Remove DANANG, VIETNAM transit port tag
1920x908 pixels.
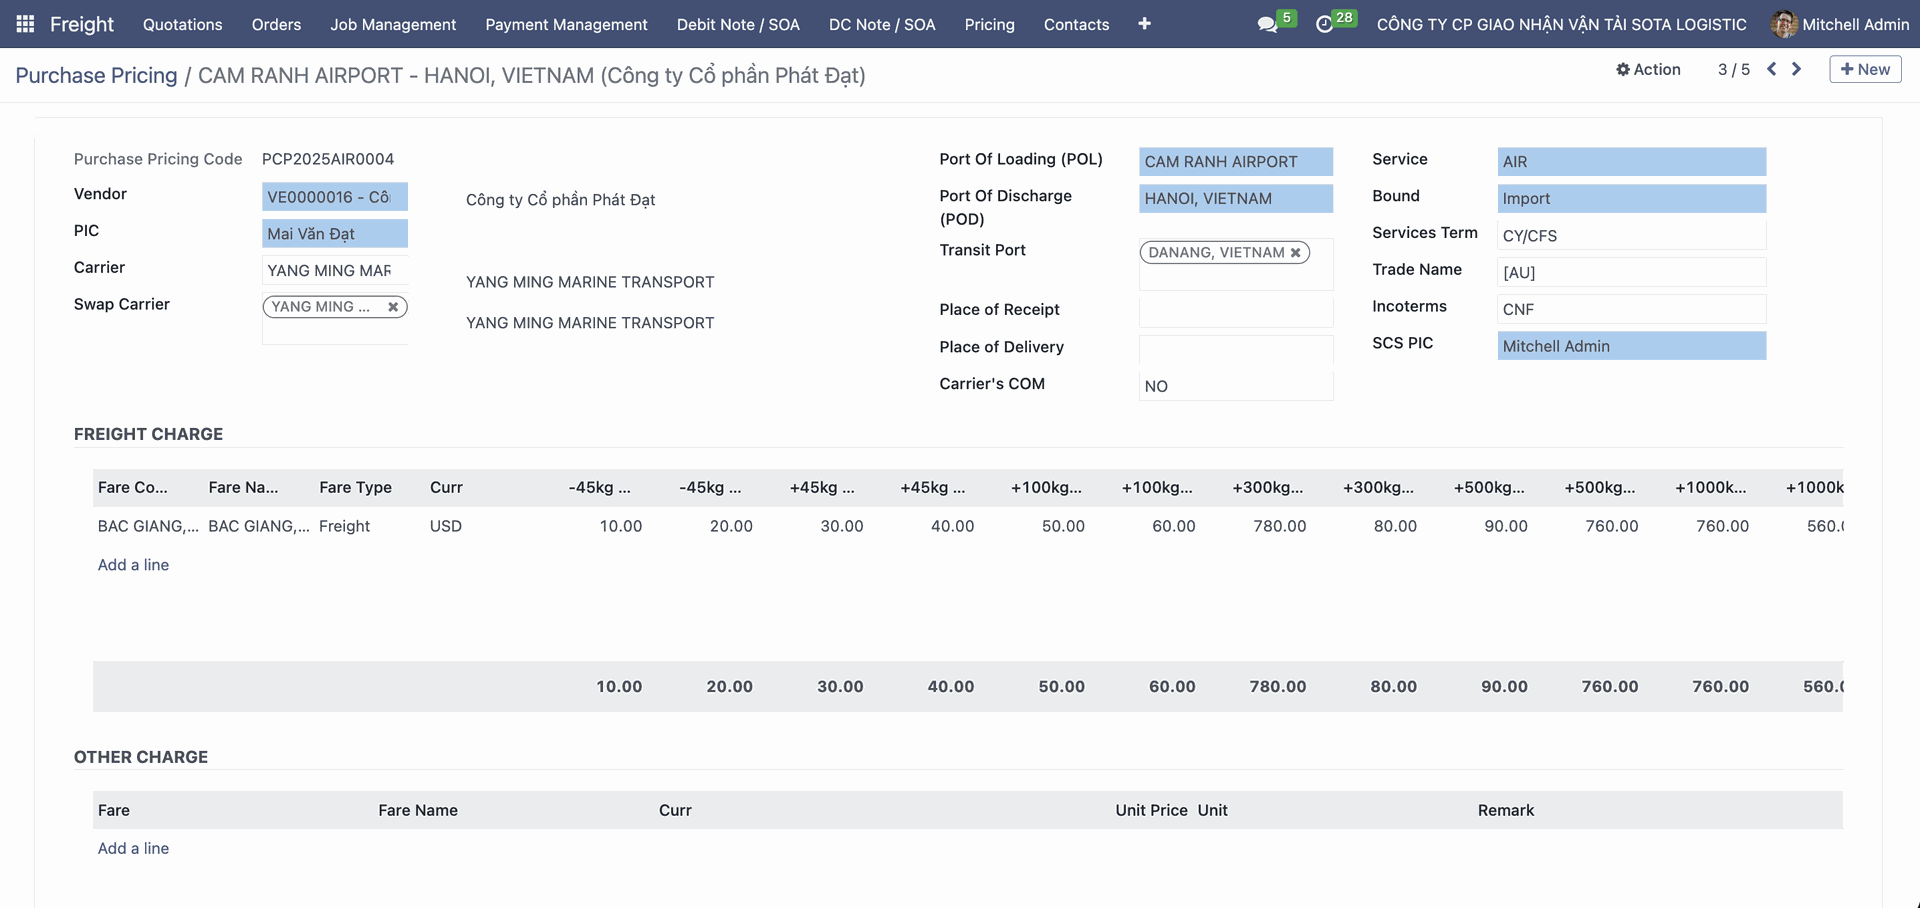pos(1296,253)
